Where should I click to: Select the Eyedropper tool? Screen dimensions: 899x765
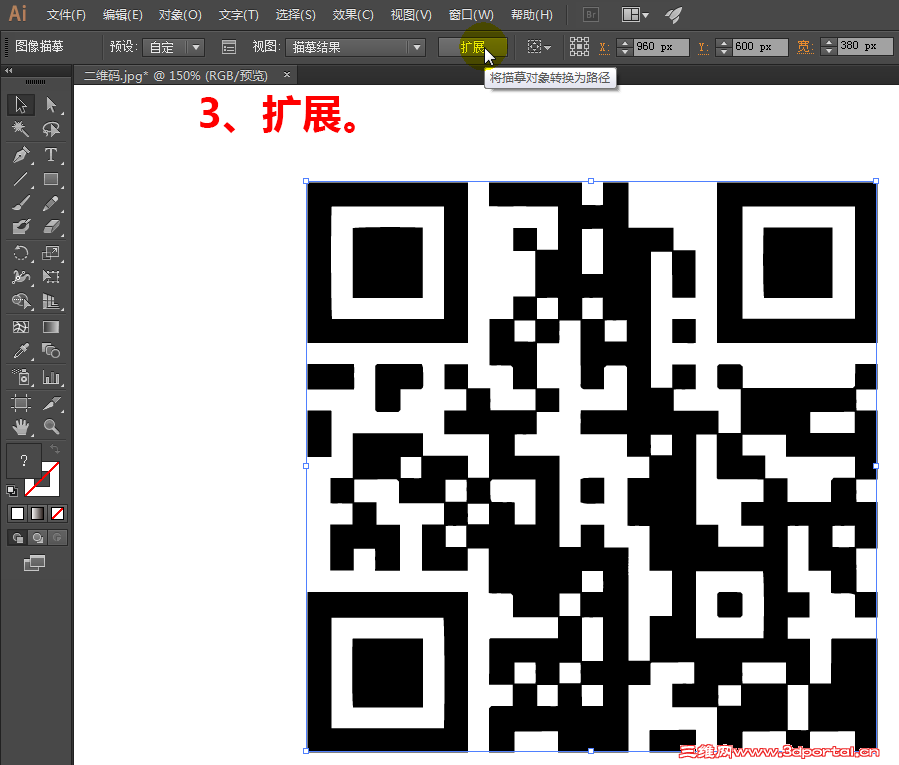click(x=21, y=351)
